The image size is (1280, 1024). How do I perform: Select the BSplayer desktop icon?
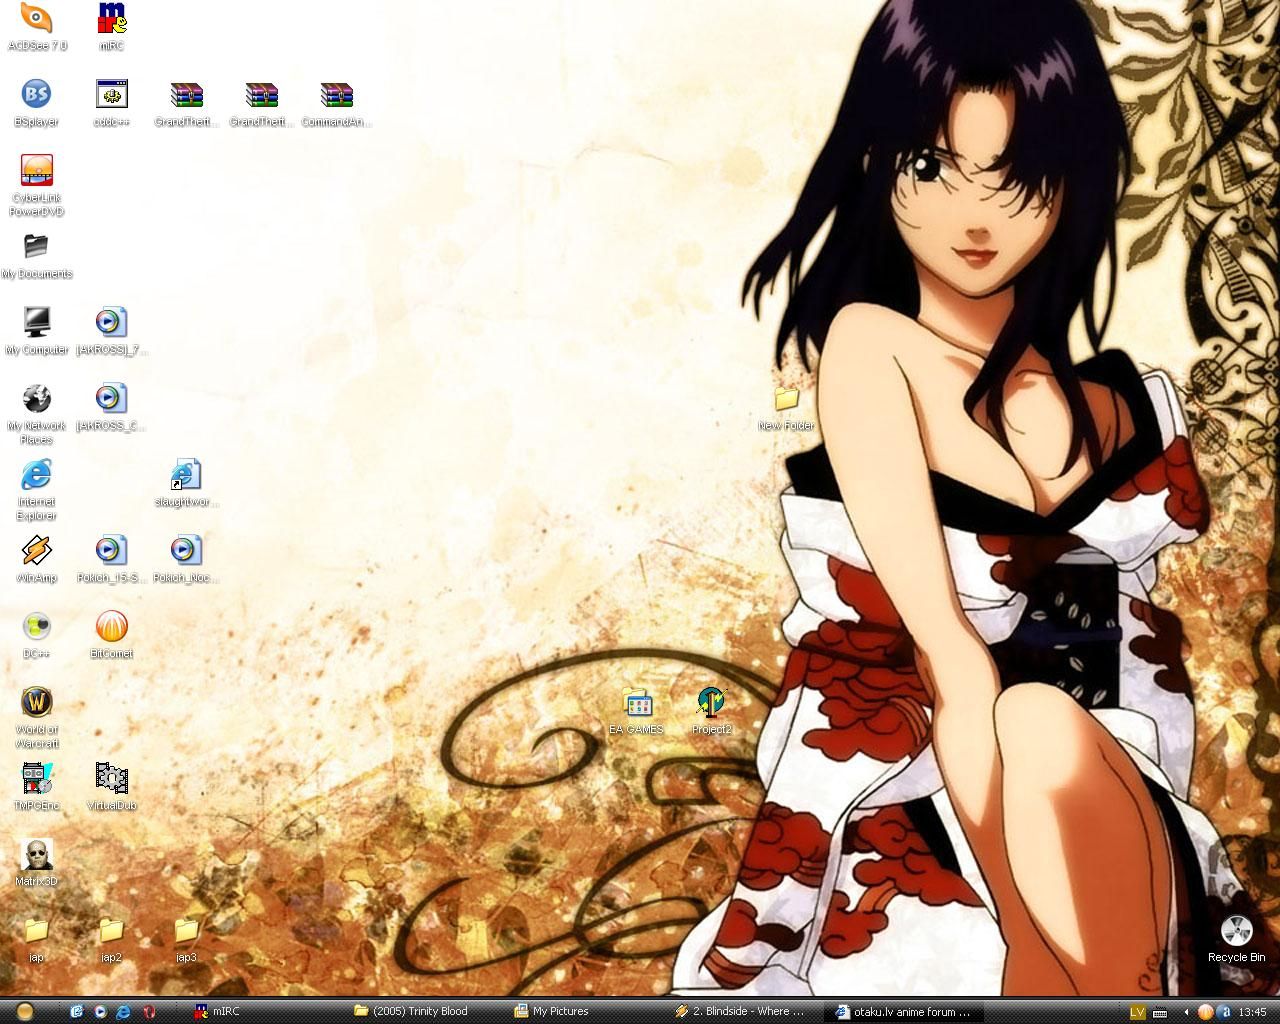pyautogui.click(x=36, y=102)
